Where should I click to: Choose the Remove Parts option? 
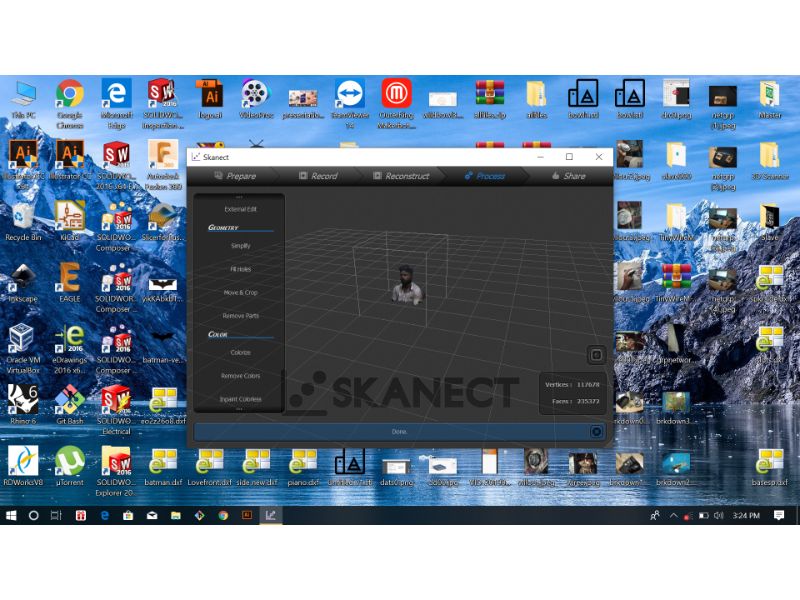[240, 316]
